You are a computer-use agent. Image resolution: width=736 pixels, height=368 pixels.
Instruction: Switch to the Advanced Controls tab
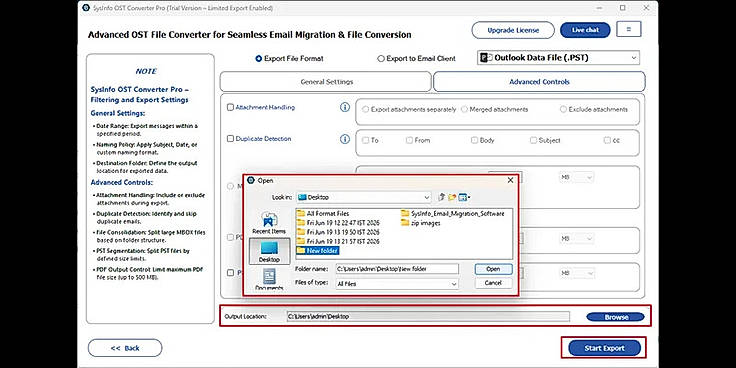(539, 82)
